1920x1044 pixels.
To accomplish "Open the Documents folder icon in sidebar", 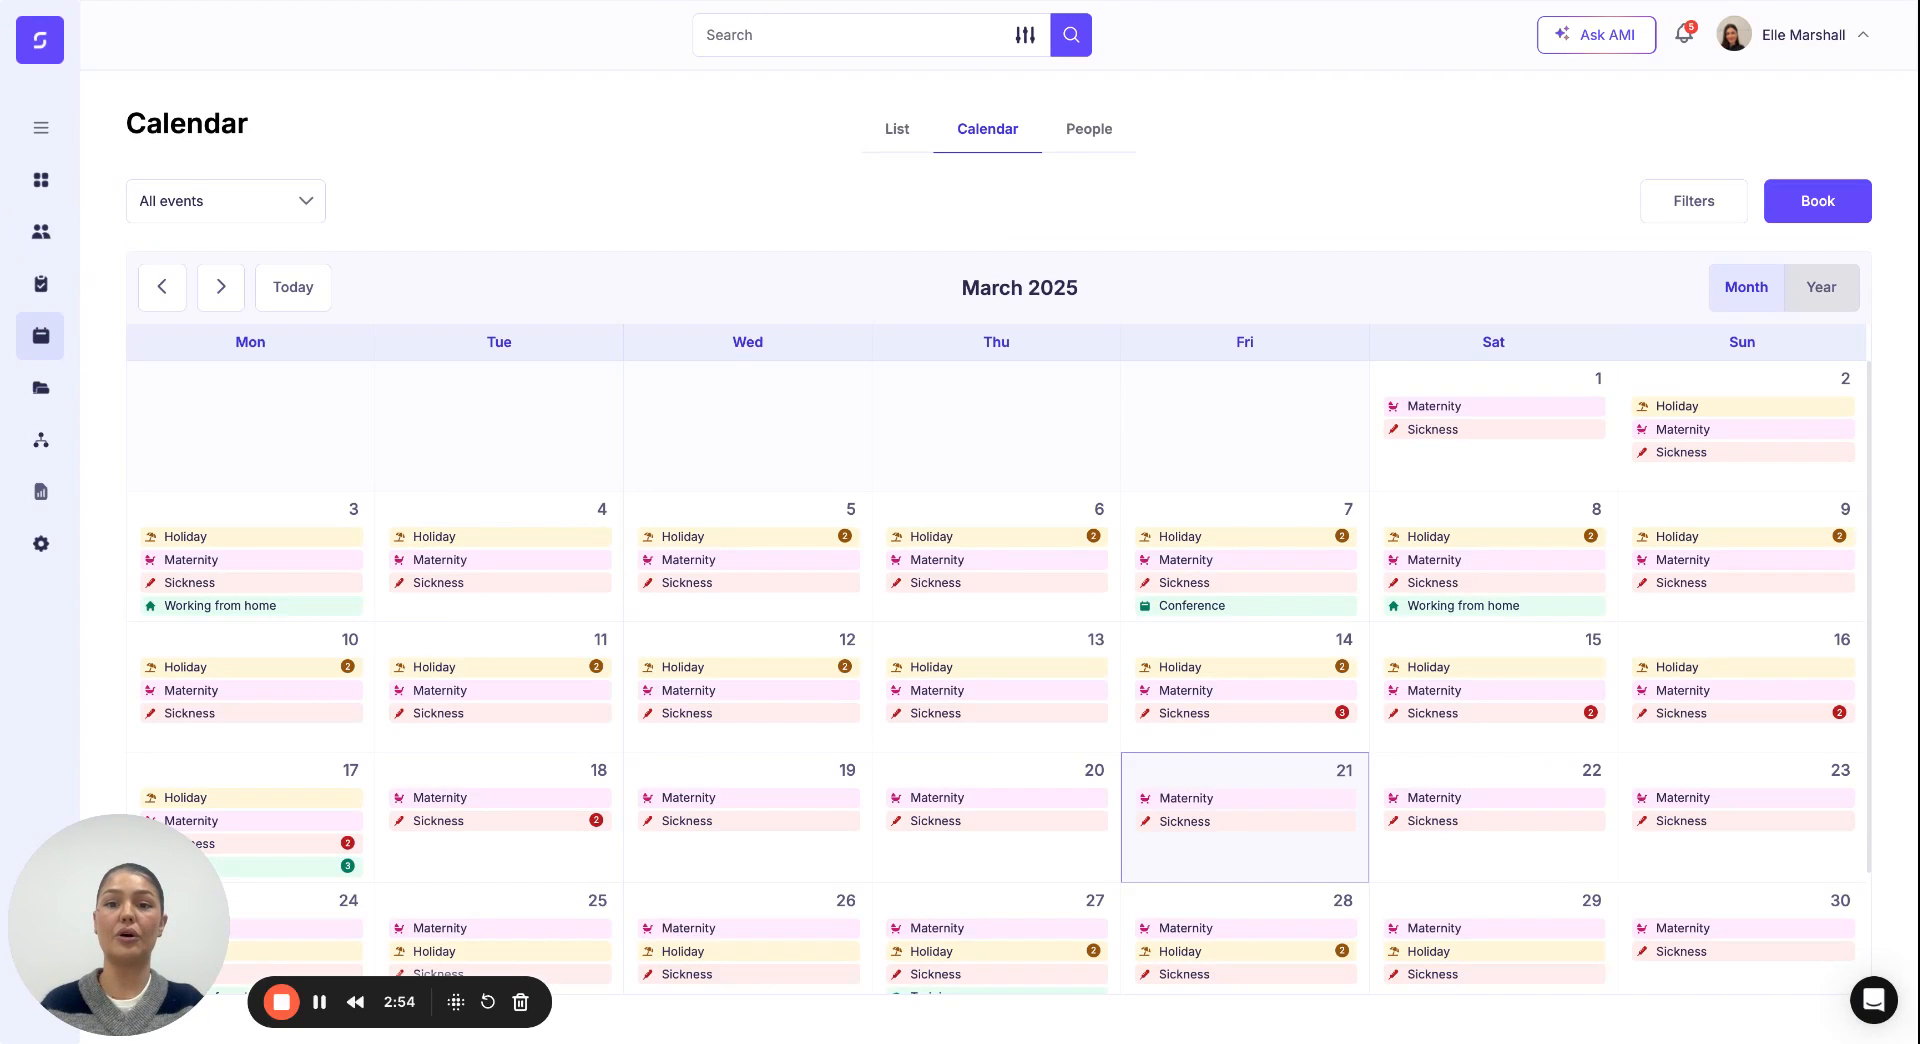I will [x=40, y=388].
